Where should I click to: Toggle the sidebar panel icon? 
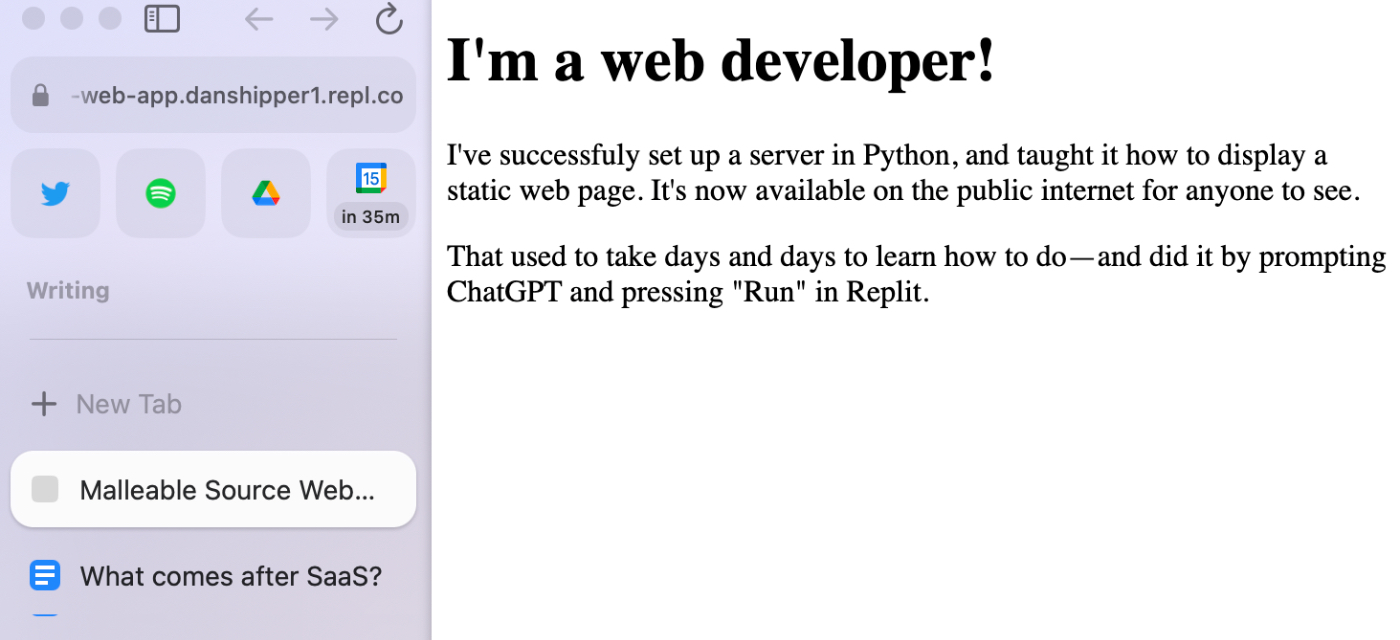[x=162, y=19]
